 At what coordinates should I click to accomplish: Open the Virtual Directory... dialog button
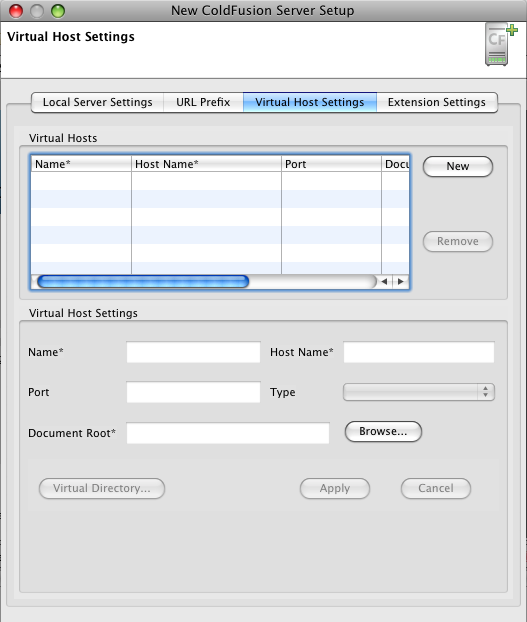[x=102, y=488]
